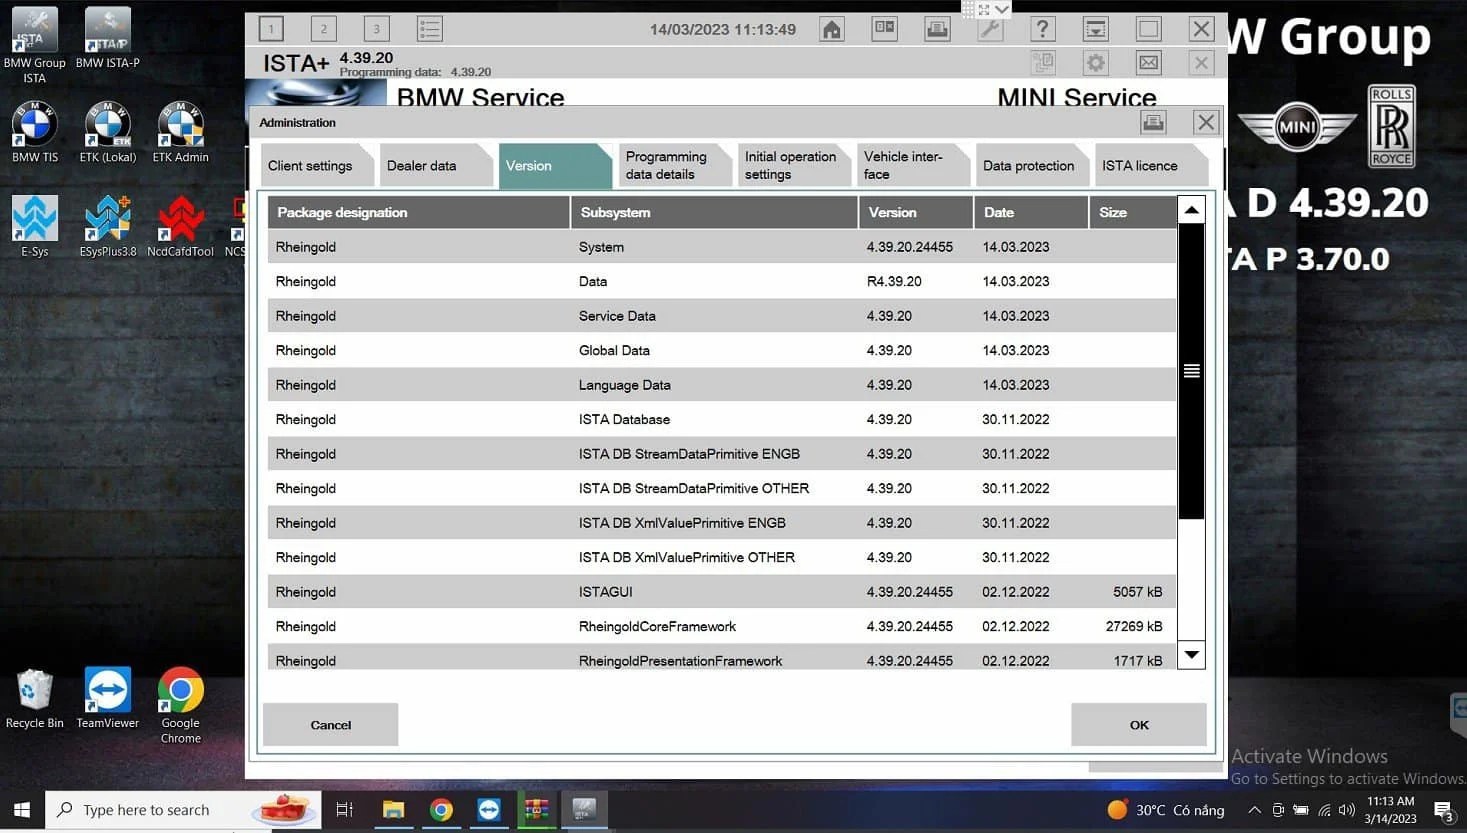Click the version table scroll up arrow
This screenshot has height=833, width=1467.
point(1191,210)
